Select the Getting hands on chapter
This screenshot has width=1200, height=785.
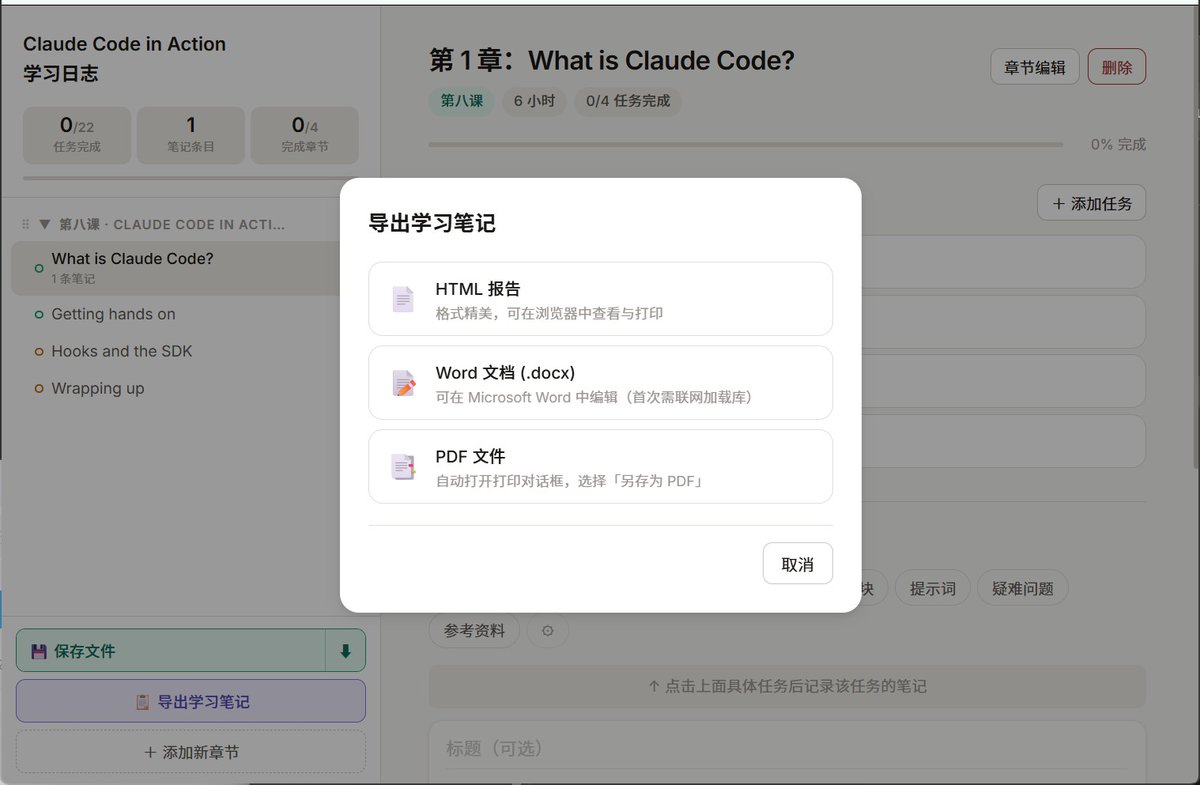pyautogui.click(x=191, y=314)
